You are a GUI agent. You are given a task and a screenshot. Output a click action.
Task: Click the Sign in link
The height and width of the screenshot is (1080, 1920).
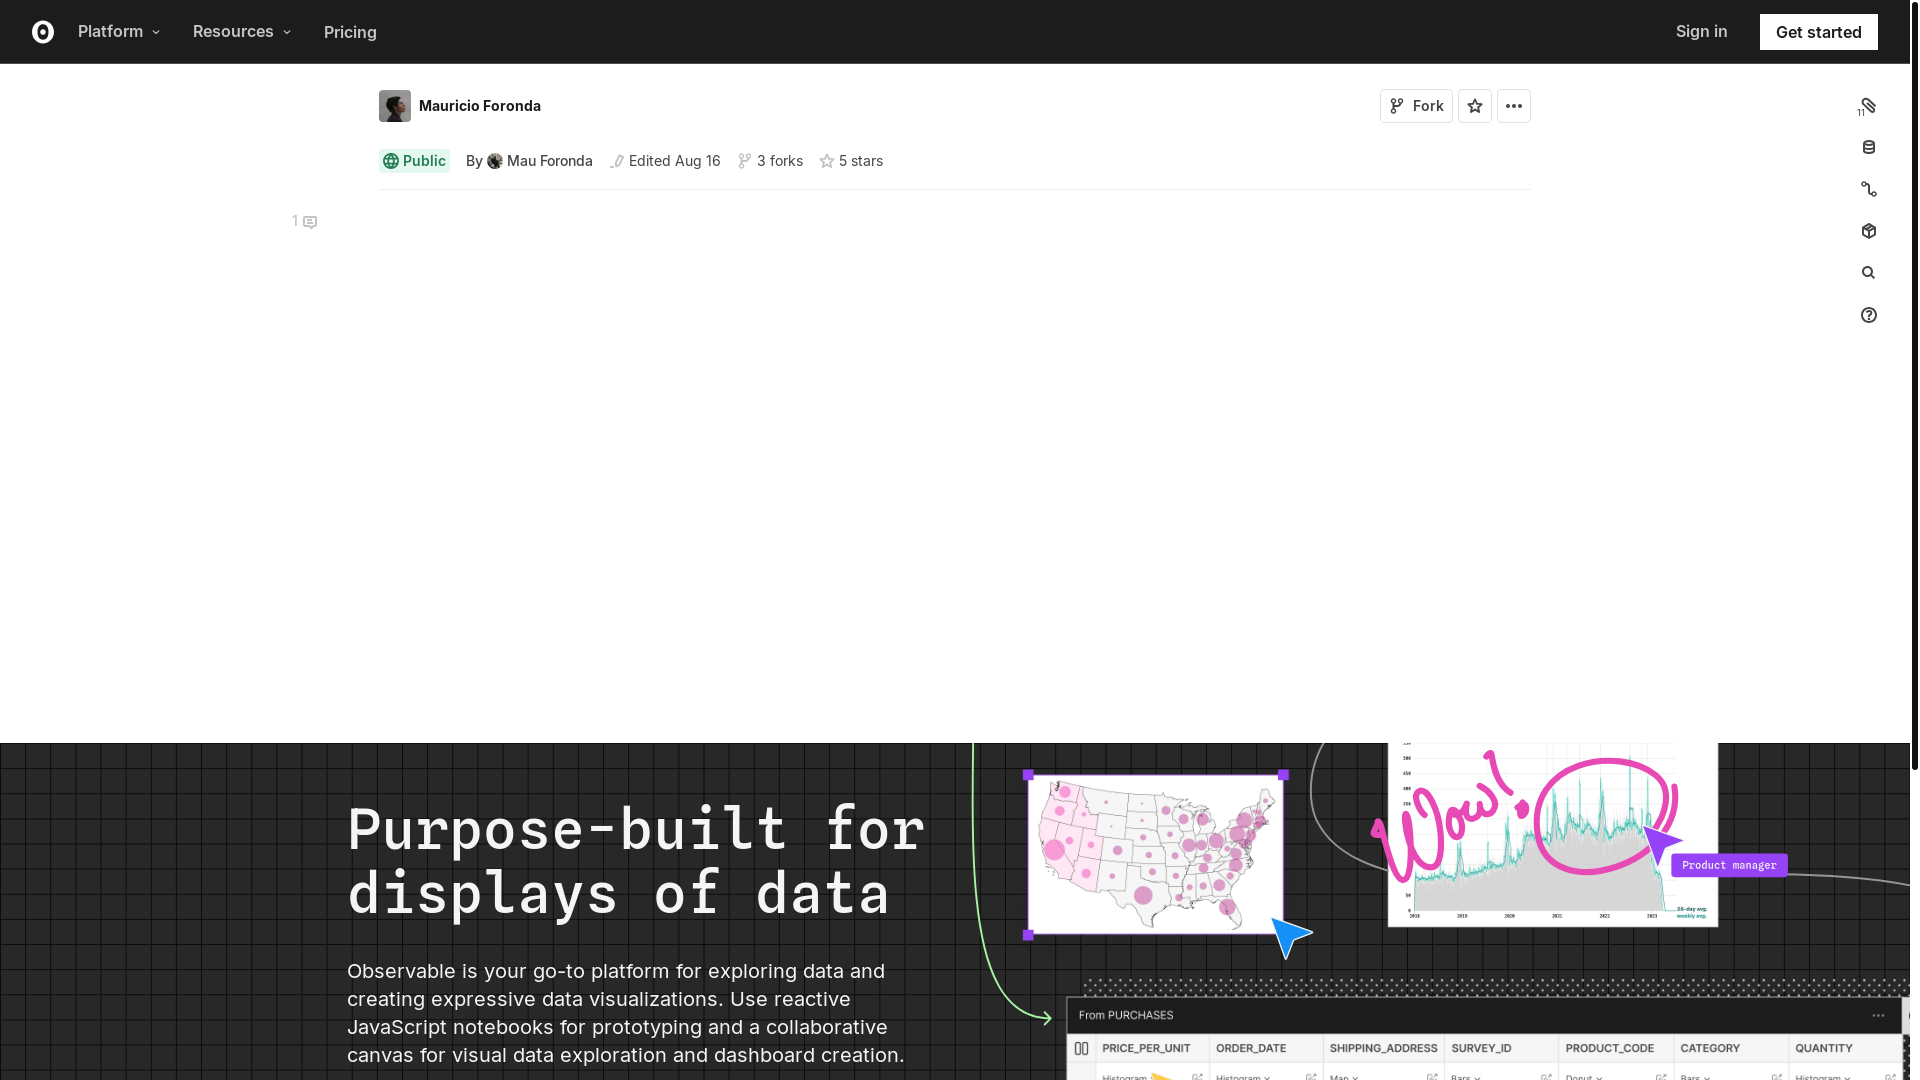point(1701,32)
